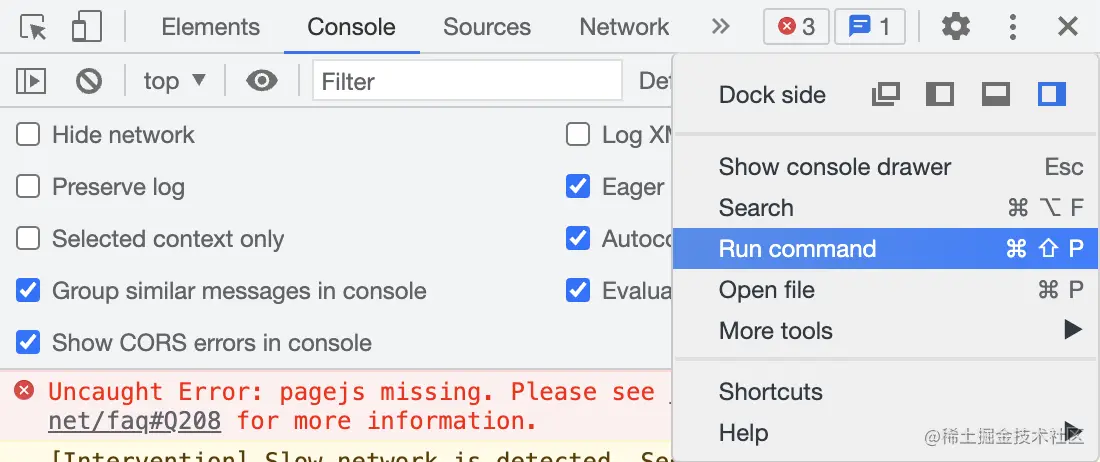The image size is (1100, 462).
Task: Show more tabs with the double chevron
Action: (x=720, y=27)
